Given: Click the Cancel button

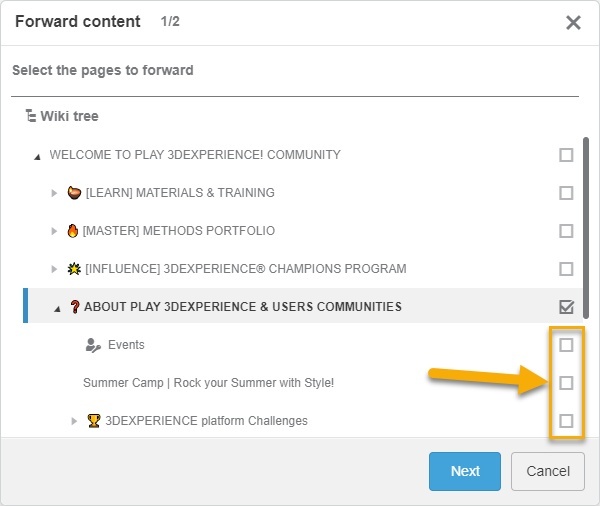Looking at the screenshot, I should click(547, 471).
